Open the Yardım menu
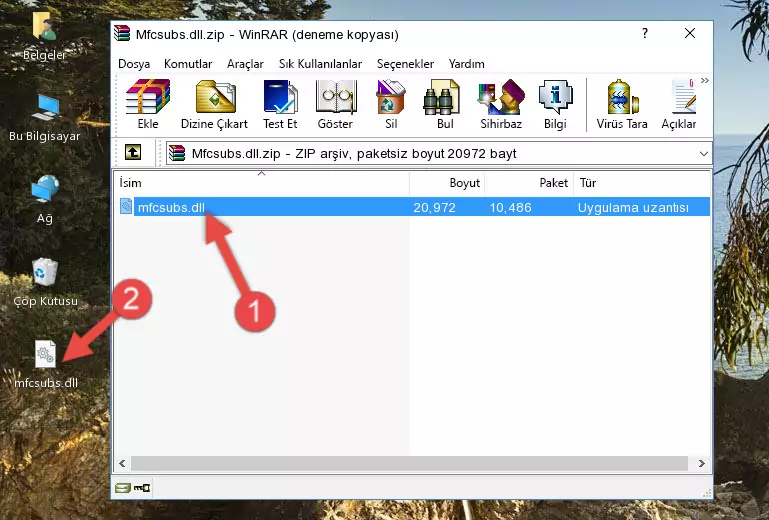 point(466,64)
